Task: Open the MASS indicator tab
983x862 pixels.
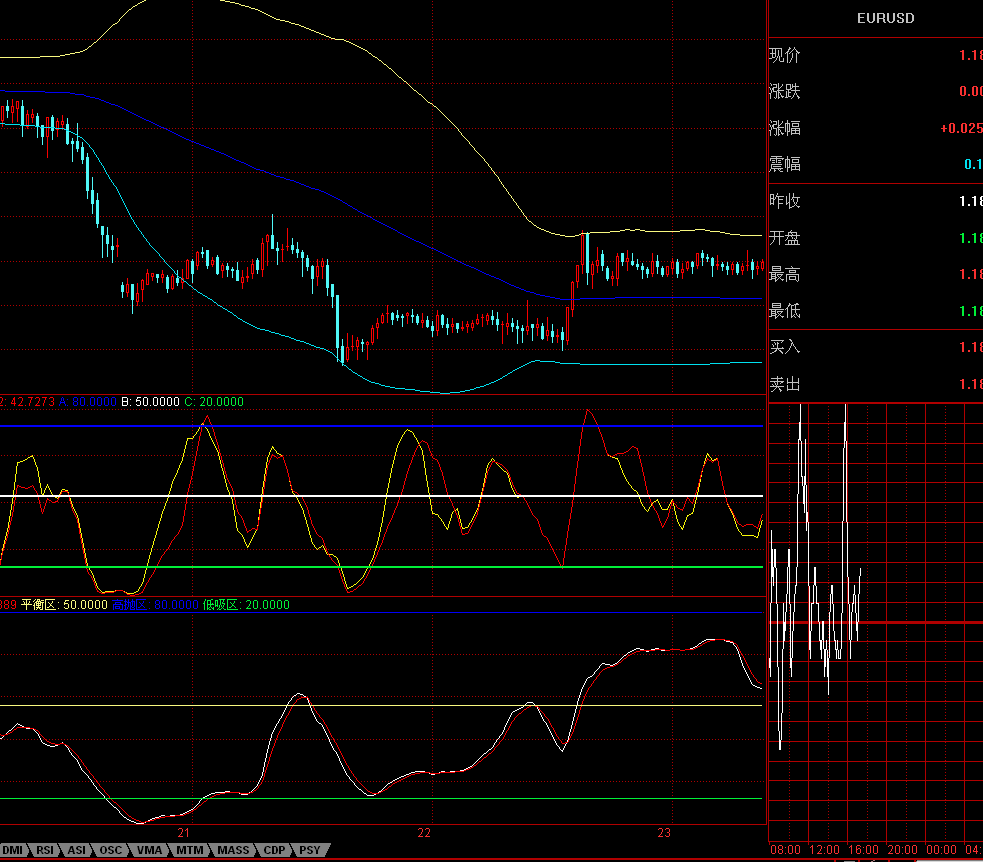Action: pos(233,850)
